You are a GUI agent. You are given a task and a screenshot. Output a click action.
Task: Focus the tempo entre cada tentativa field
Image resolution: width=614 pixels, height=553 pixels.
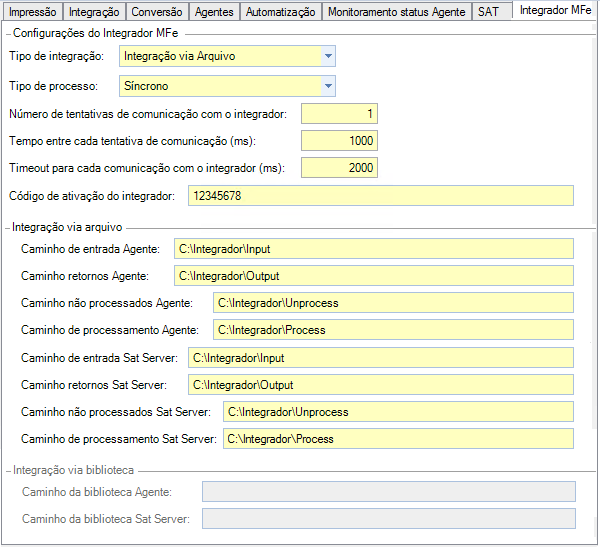point(339,141)
